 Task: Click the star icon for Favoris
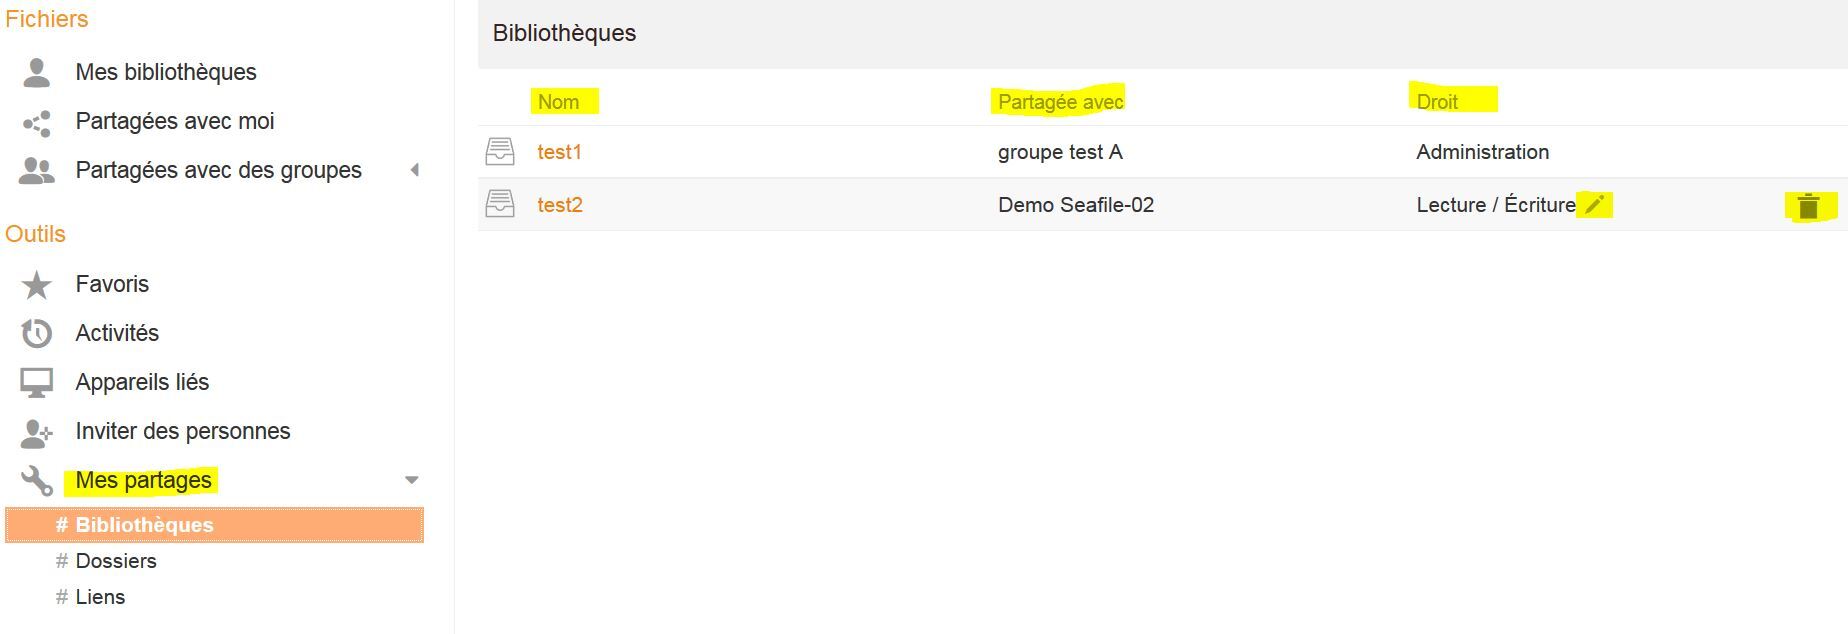click(37, 285)
